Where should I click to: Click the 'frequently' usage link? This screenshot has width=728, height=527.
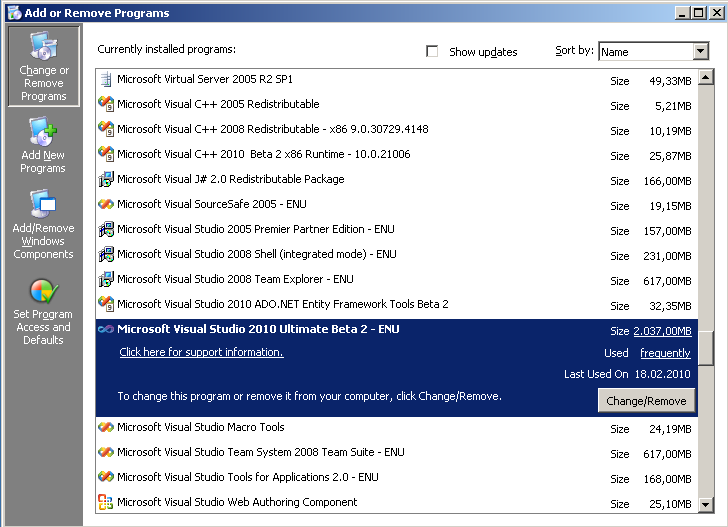coord(665,353)
